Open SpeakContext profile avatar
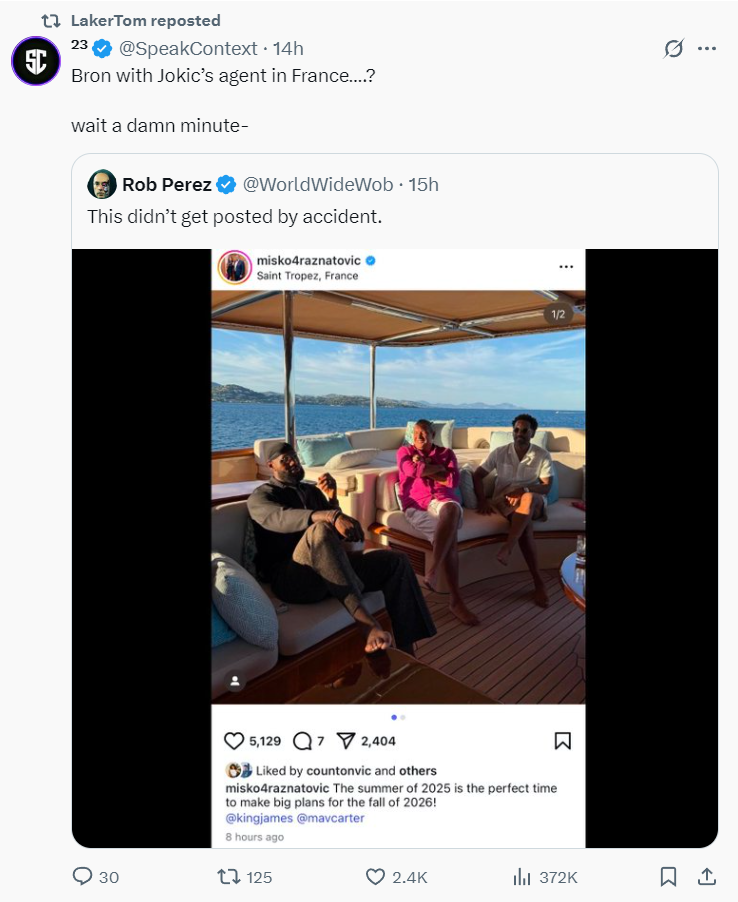The width and height of the screenshot is (738, 902). pos(36,60)
